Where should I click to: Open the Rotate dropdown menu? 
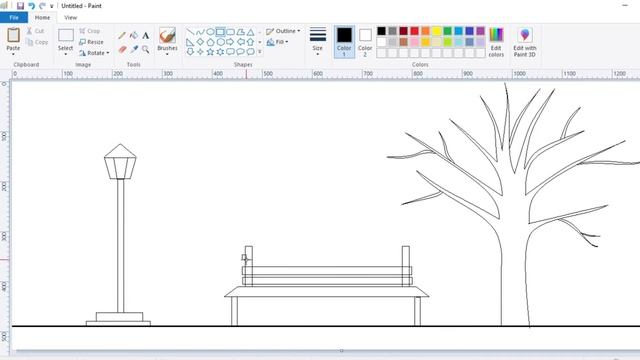click(94, 53)
